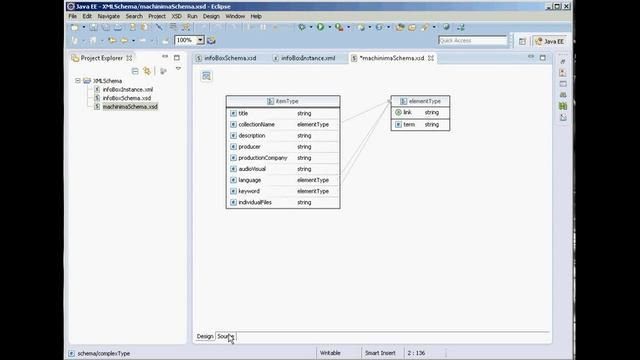Switch to infoBoxInstance.xml editor tab
640x360 pixels.
click(x=304, y=58)
